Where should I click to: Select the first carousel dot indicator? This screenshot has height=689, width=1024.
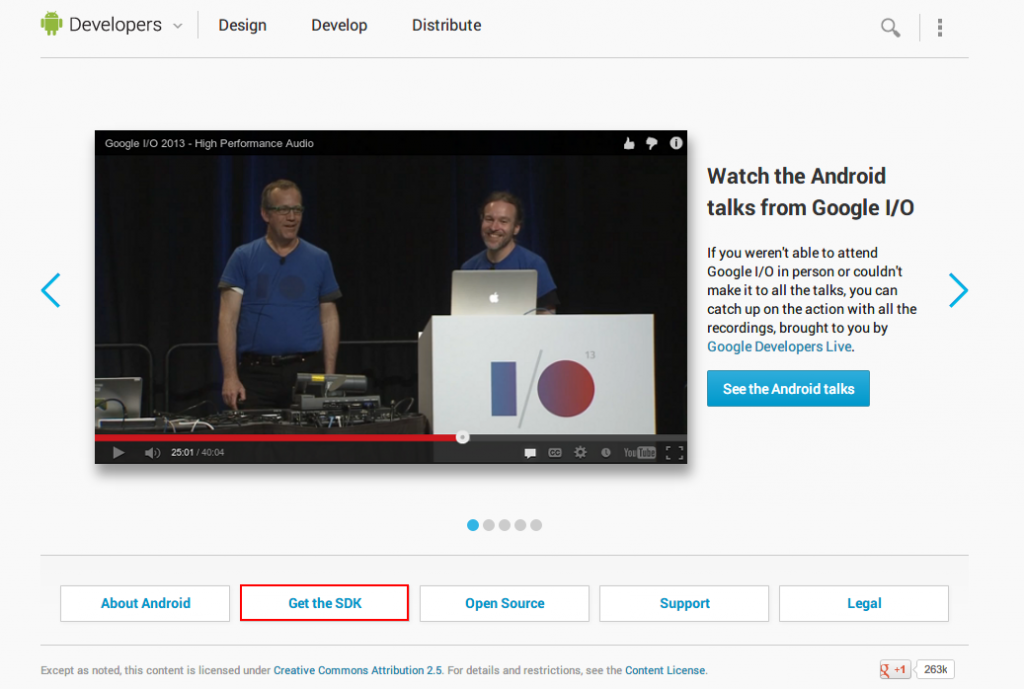(473, 525)
